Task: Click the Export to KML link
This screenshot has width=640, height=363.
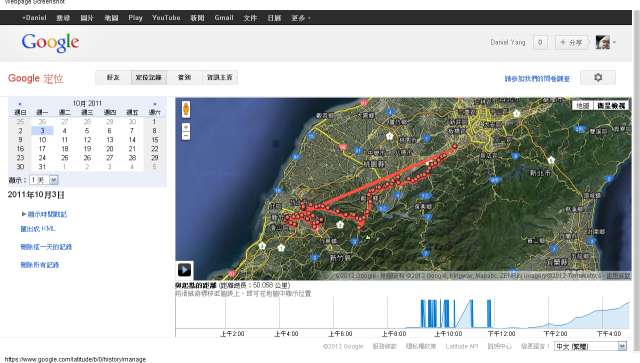Action: coord(38,229)
